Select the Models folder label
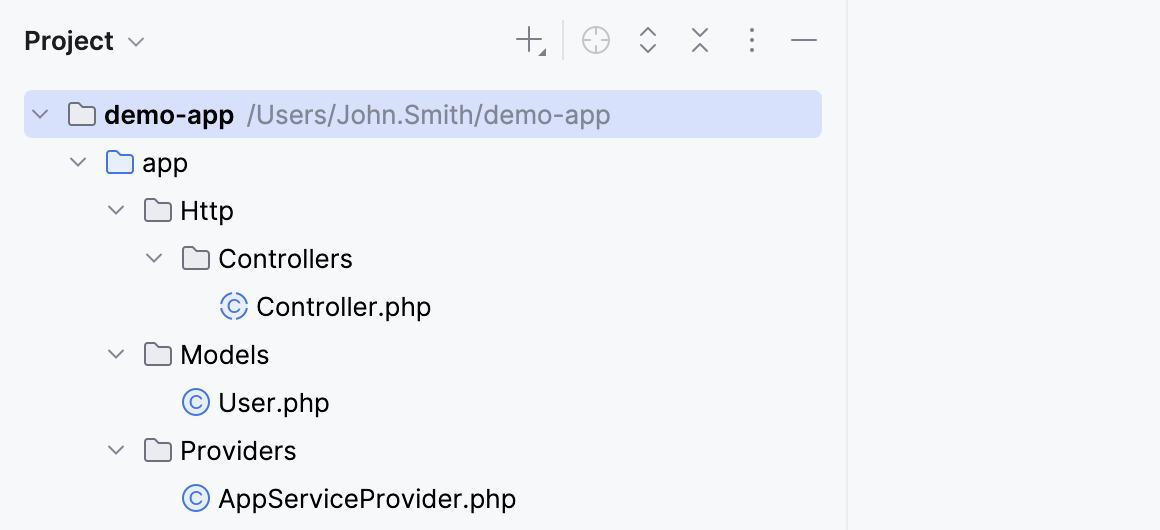1160x530 pixels. pos(224,354)
